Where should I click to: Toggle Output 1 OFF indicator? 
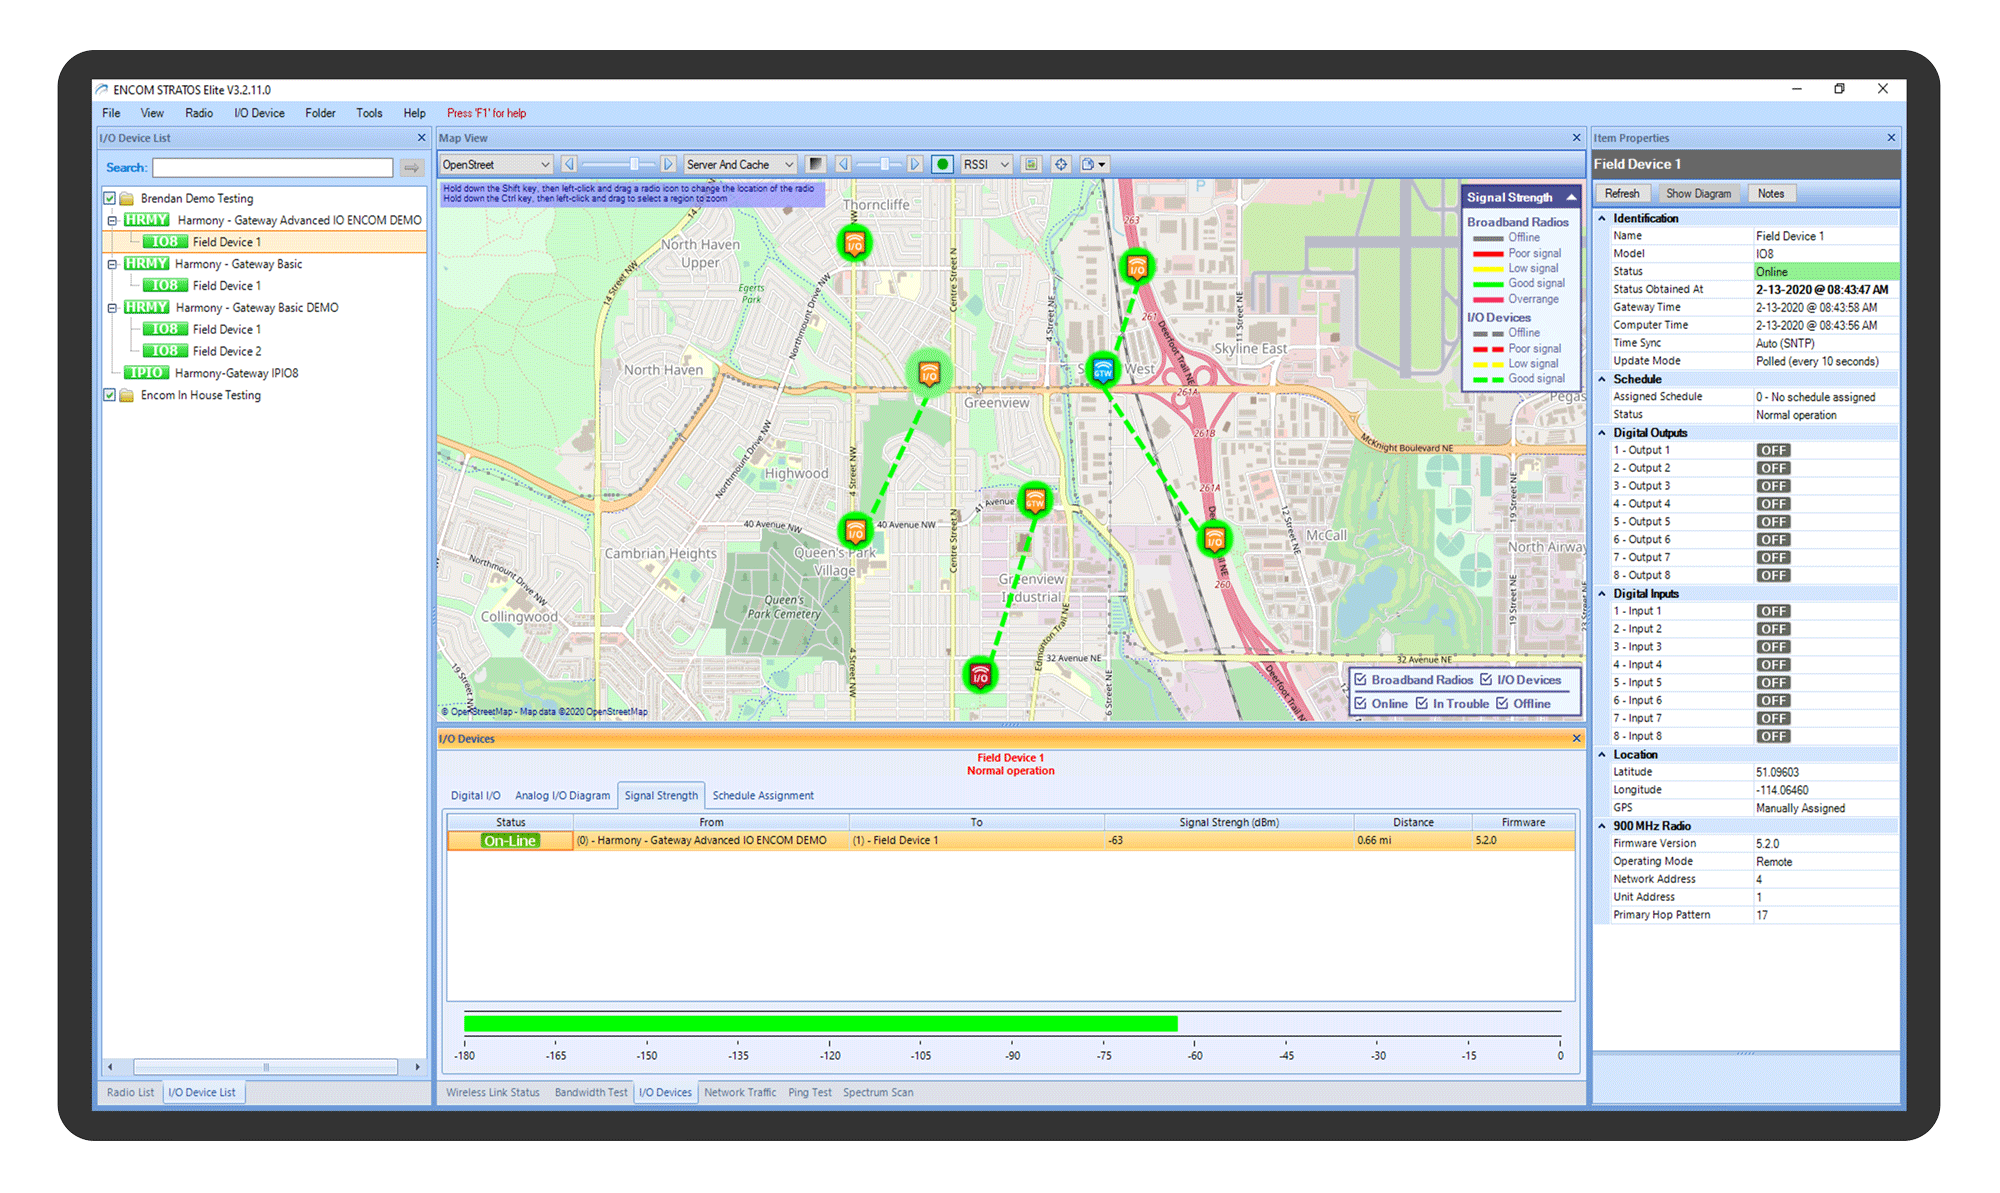1774,451
